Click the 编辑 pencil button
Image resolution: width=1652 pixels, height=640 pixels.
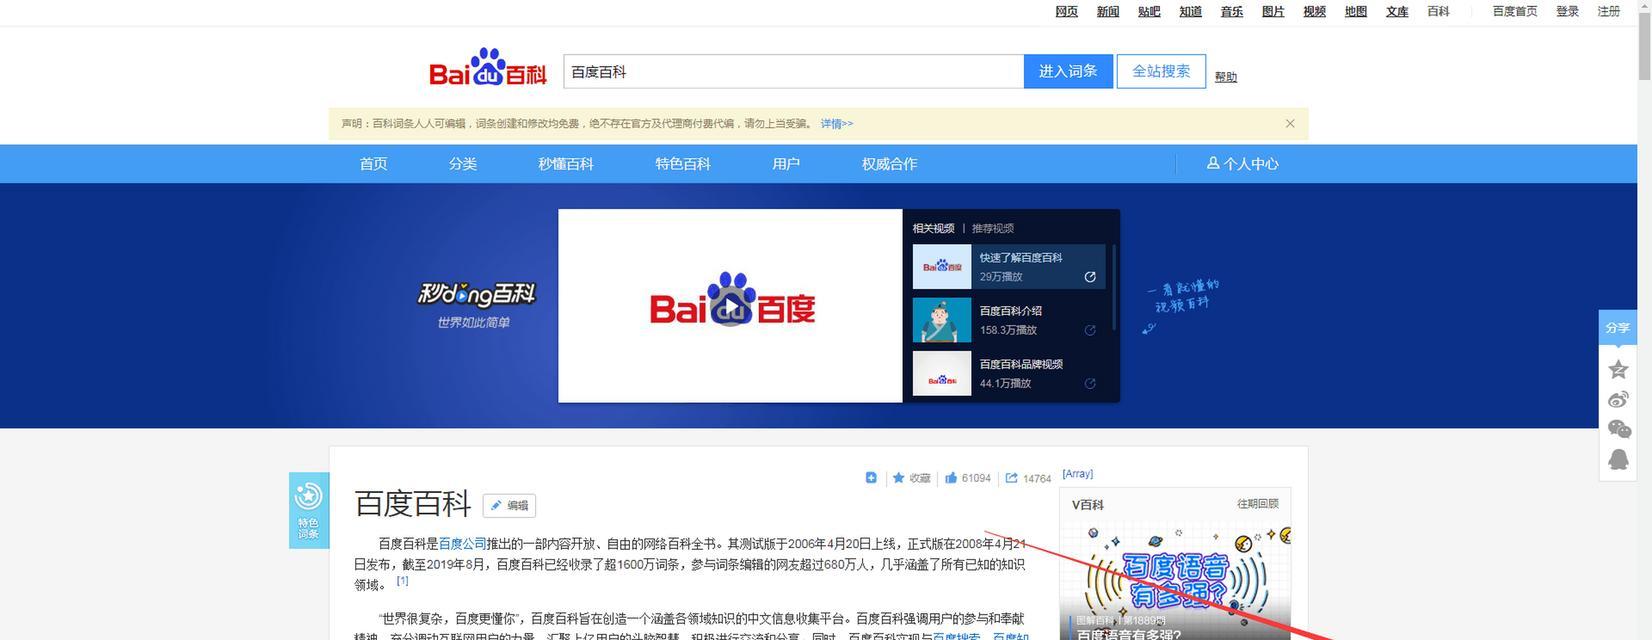point(509,506)
